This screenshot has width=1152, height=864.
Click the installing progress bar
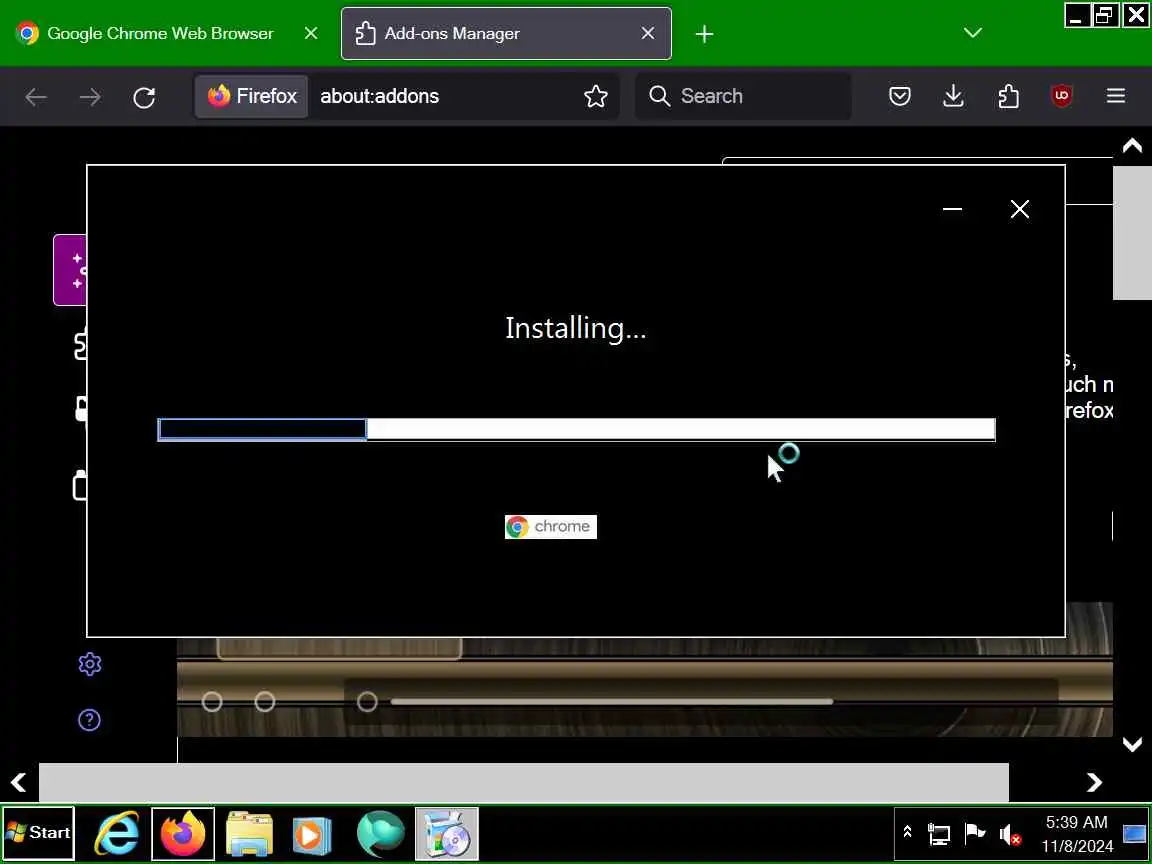coord(577,429)
